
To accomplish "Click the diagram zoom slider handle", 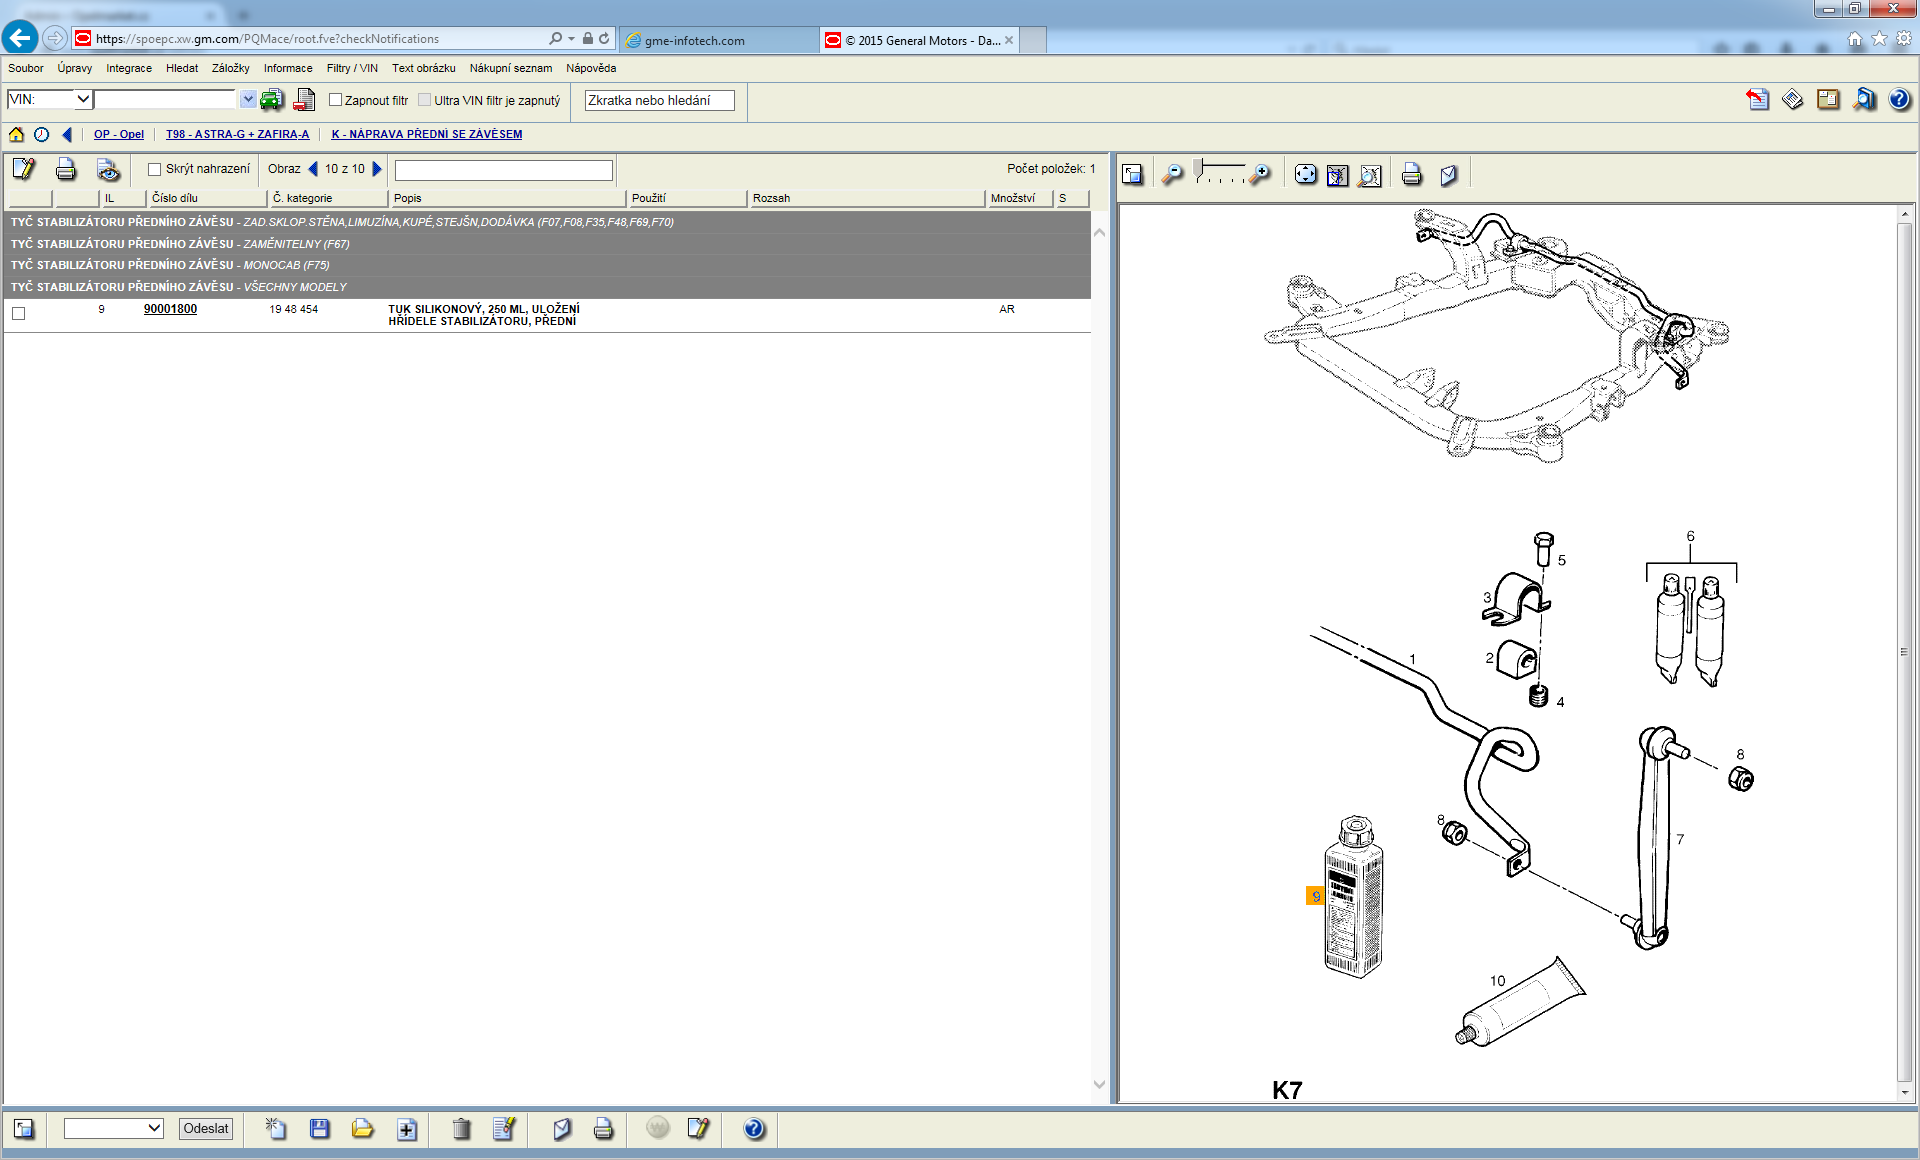I will pos(1198,168).
